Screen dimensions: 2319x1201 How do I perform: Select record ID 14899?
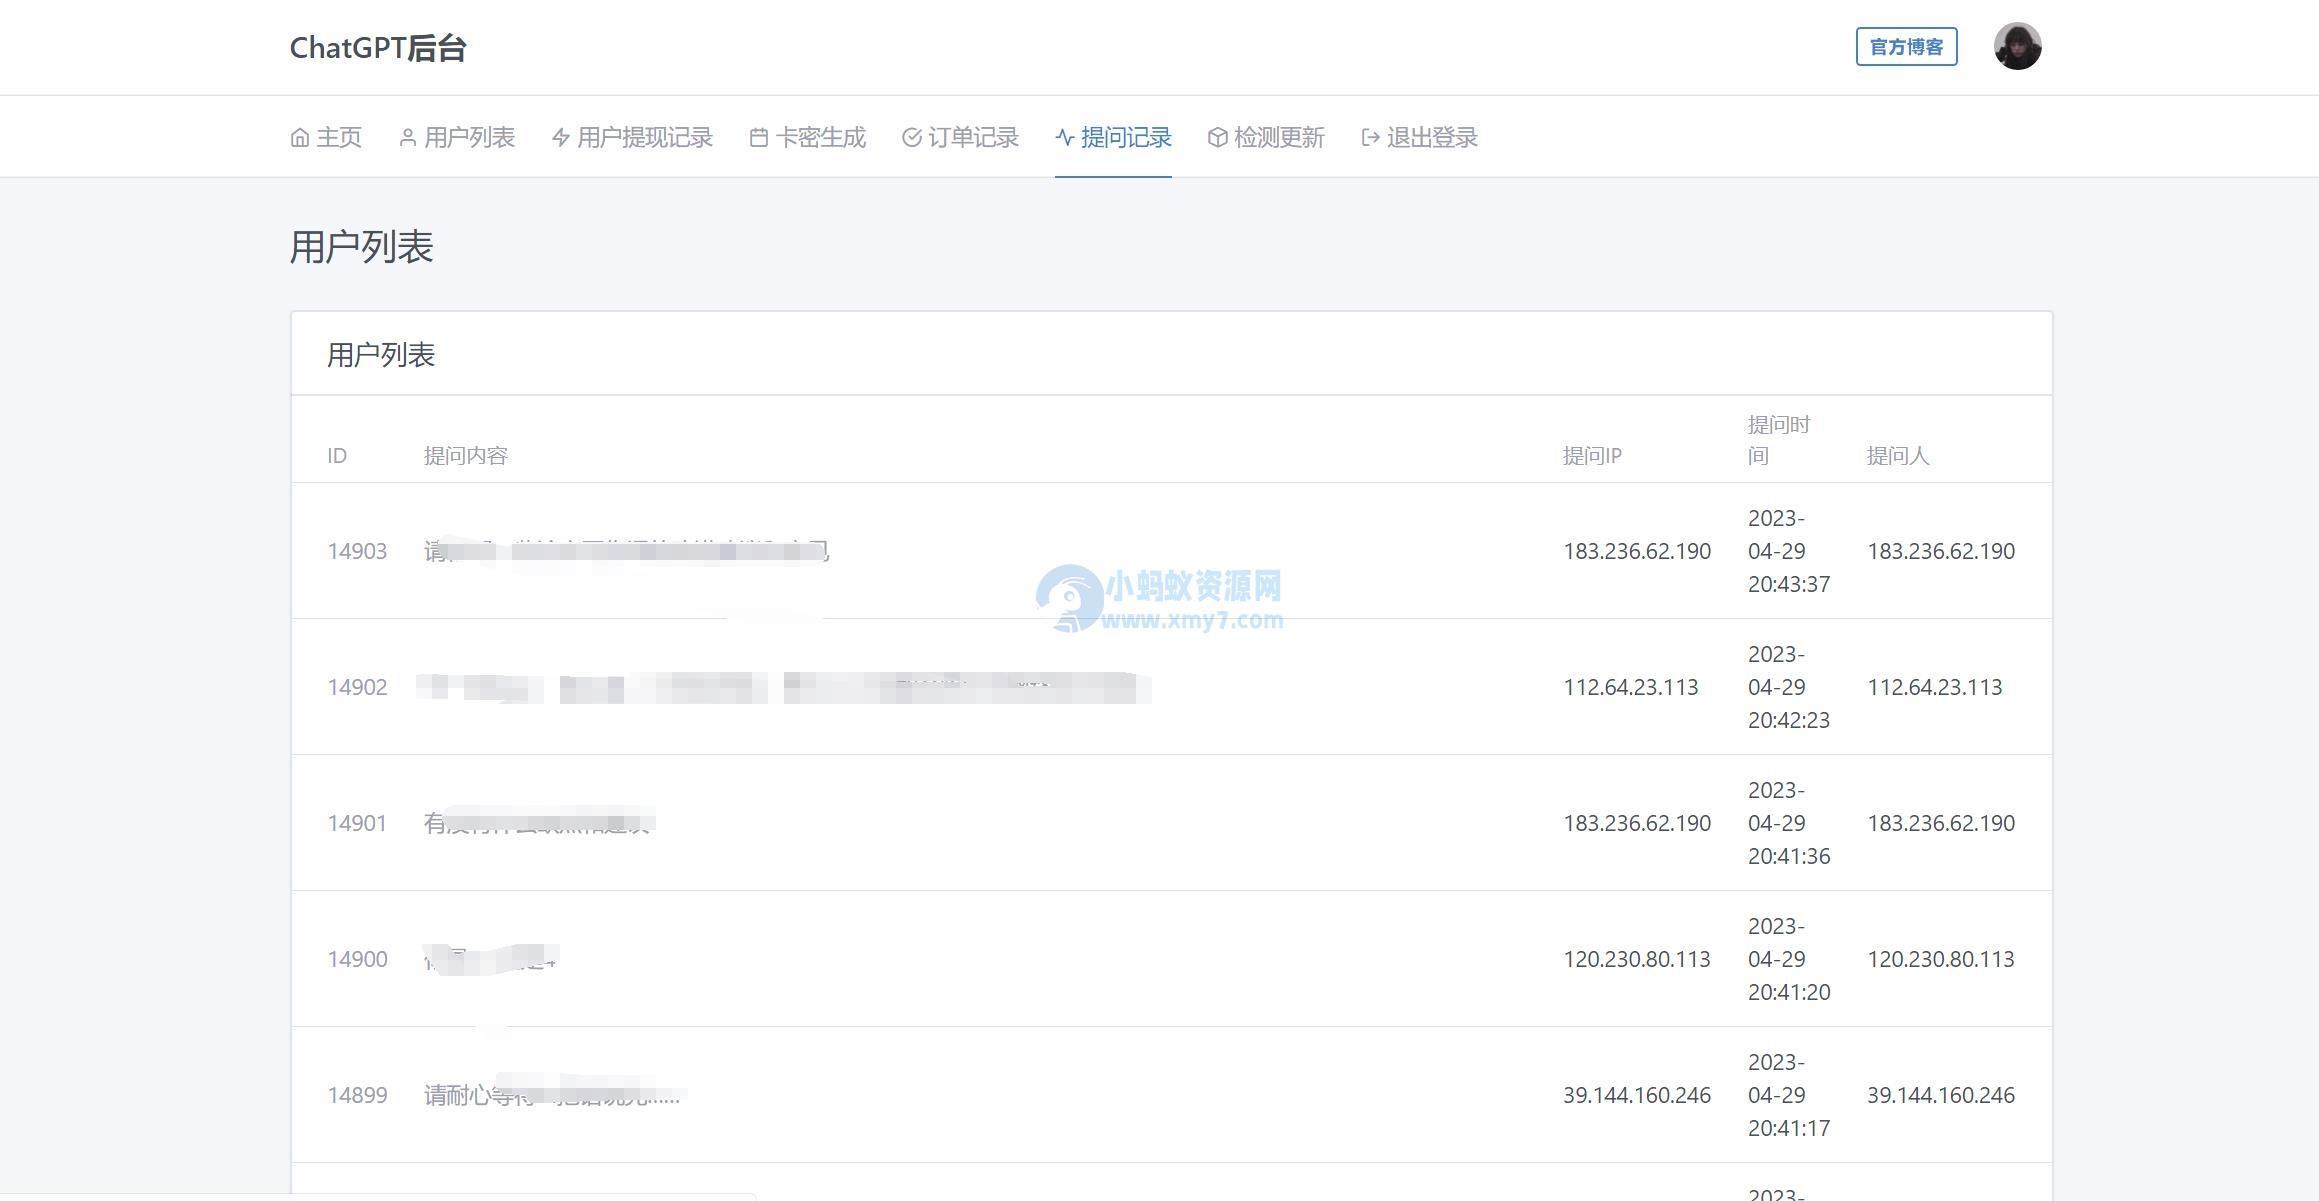point(357,1095)
